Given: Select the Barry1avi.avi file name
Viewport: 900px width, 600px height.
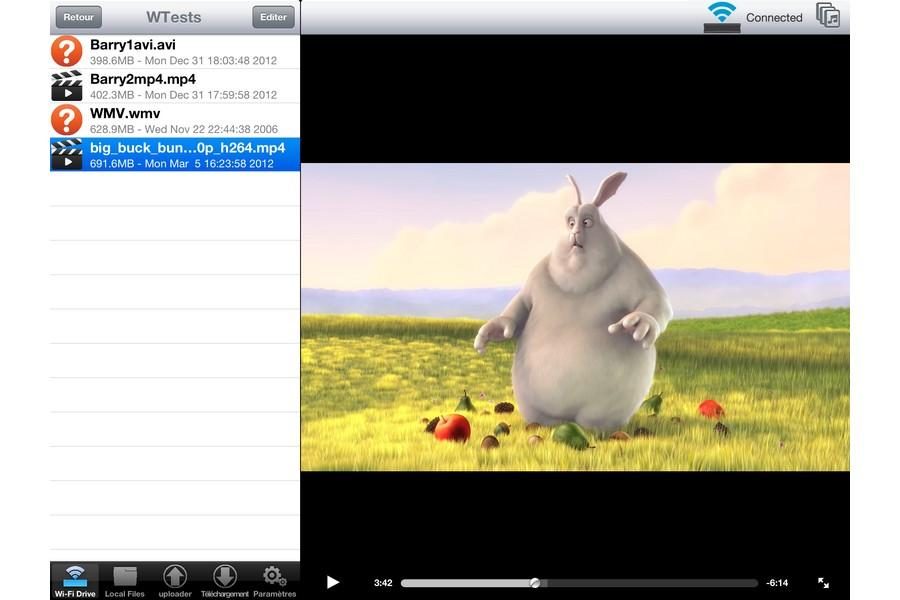Looking at the screenshot, I should (x=133, y=45).
